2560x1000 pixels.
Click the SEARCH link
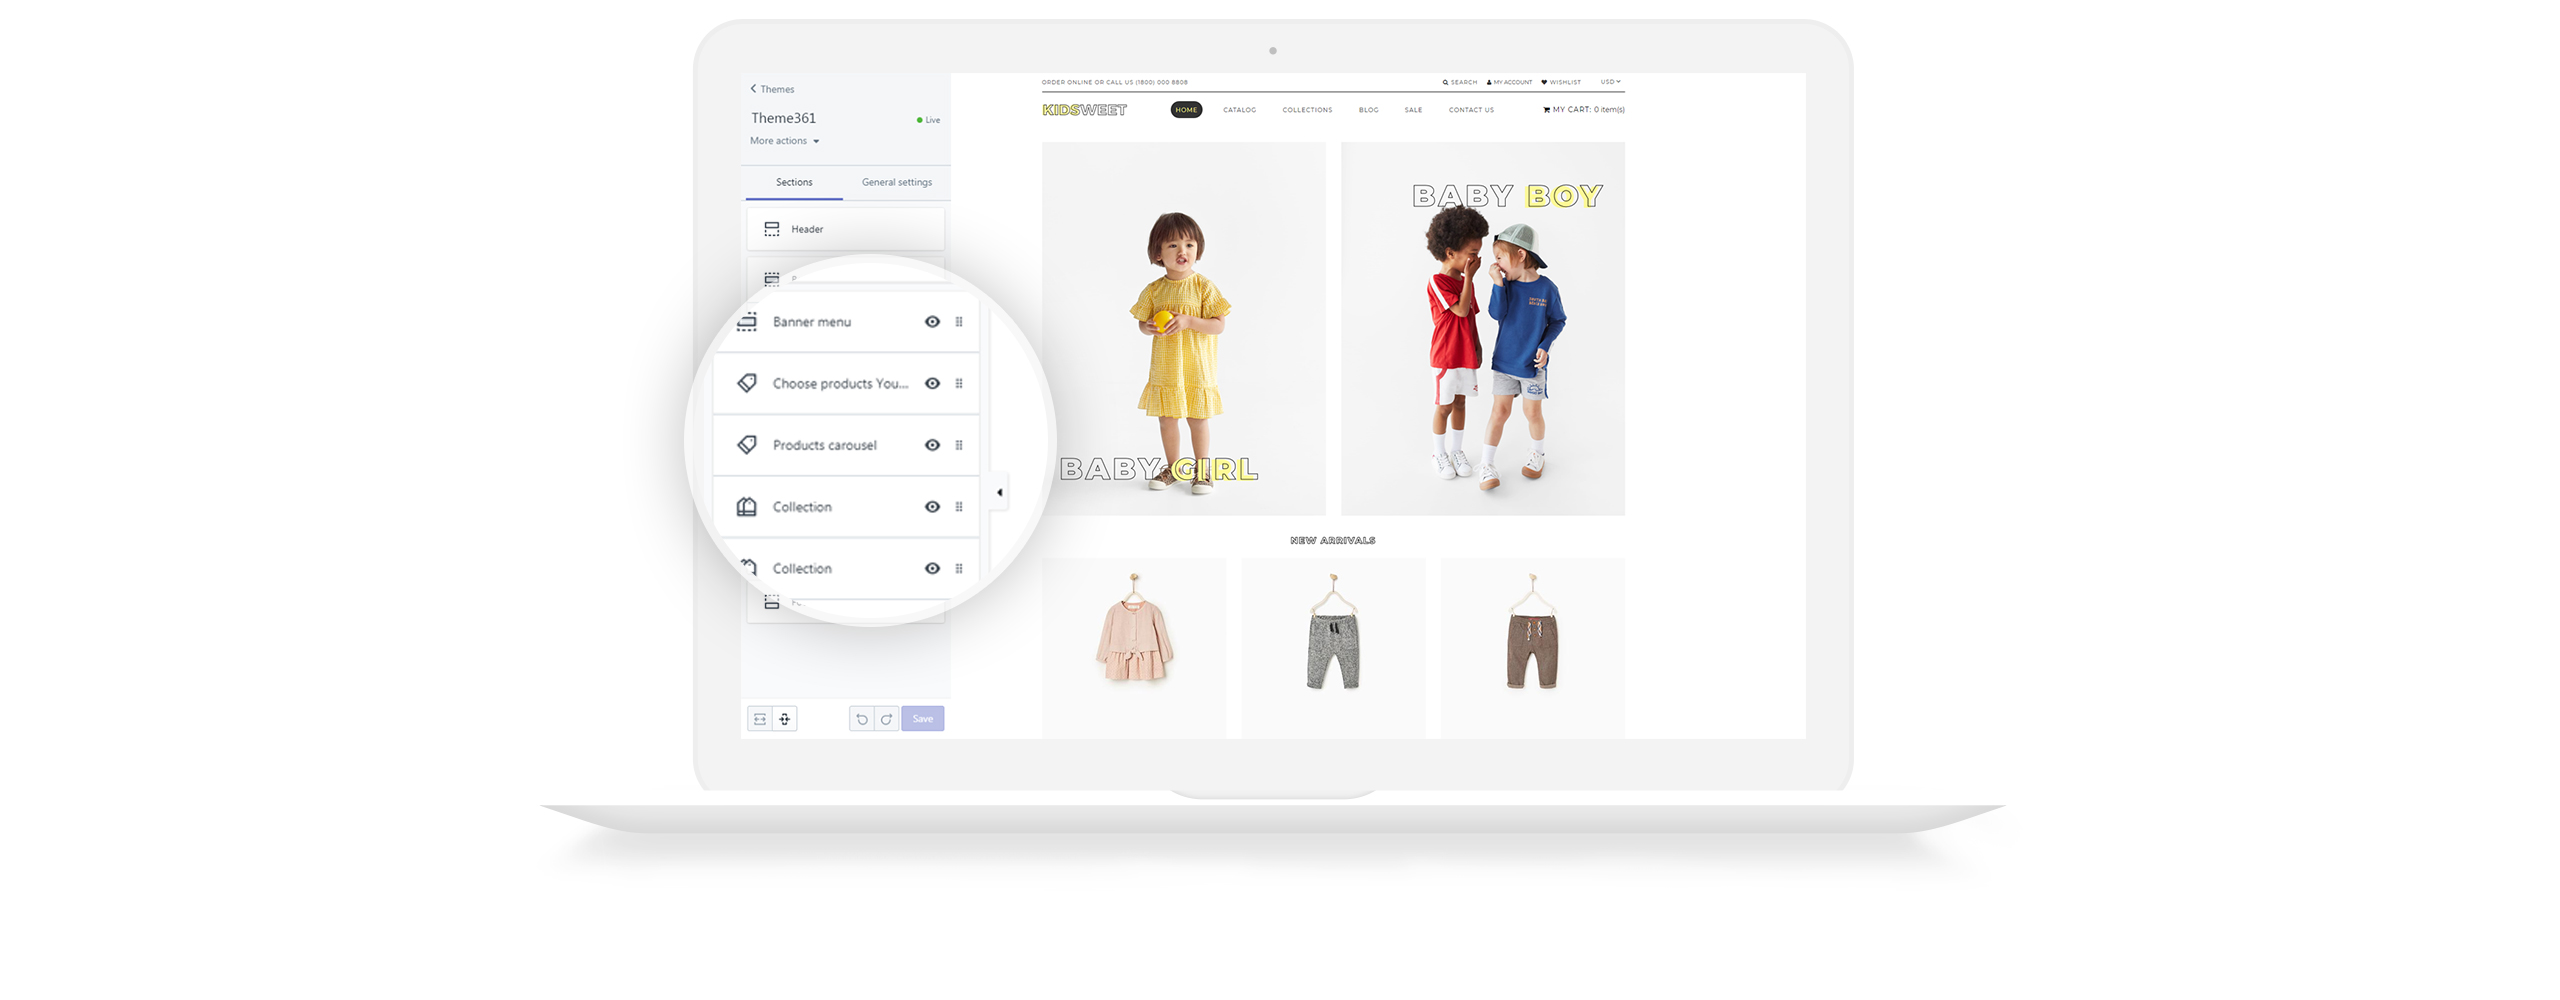click(1460, 82)
